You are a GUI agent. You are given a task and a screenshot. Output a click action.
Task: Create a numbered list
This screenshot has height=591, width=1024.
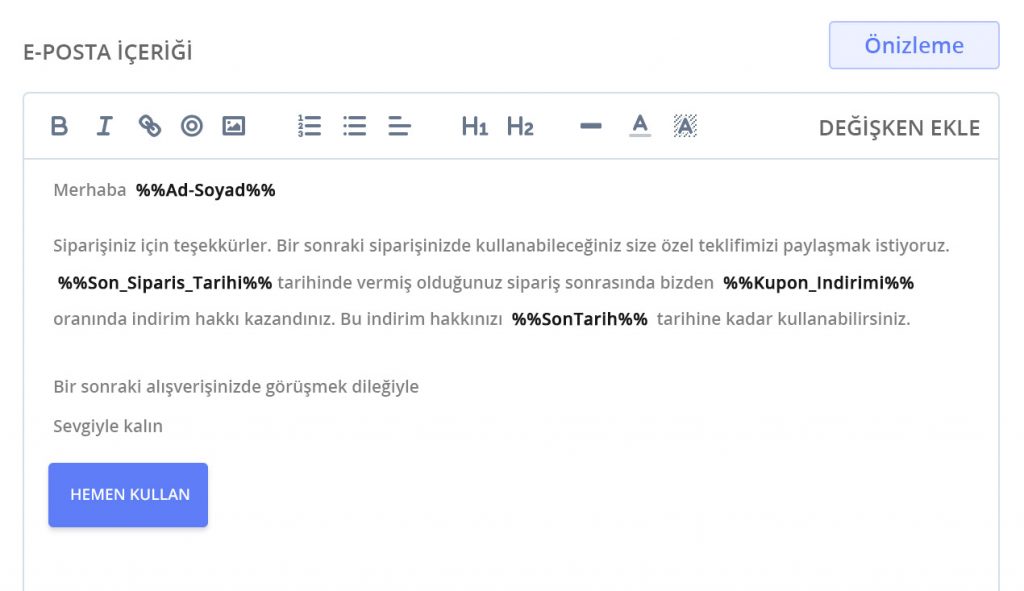tap(309, 126)
